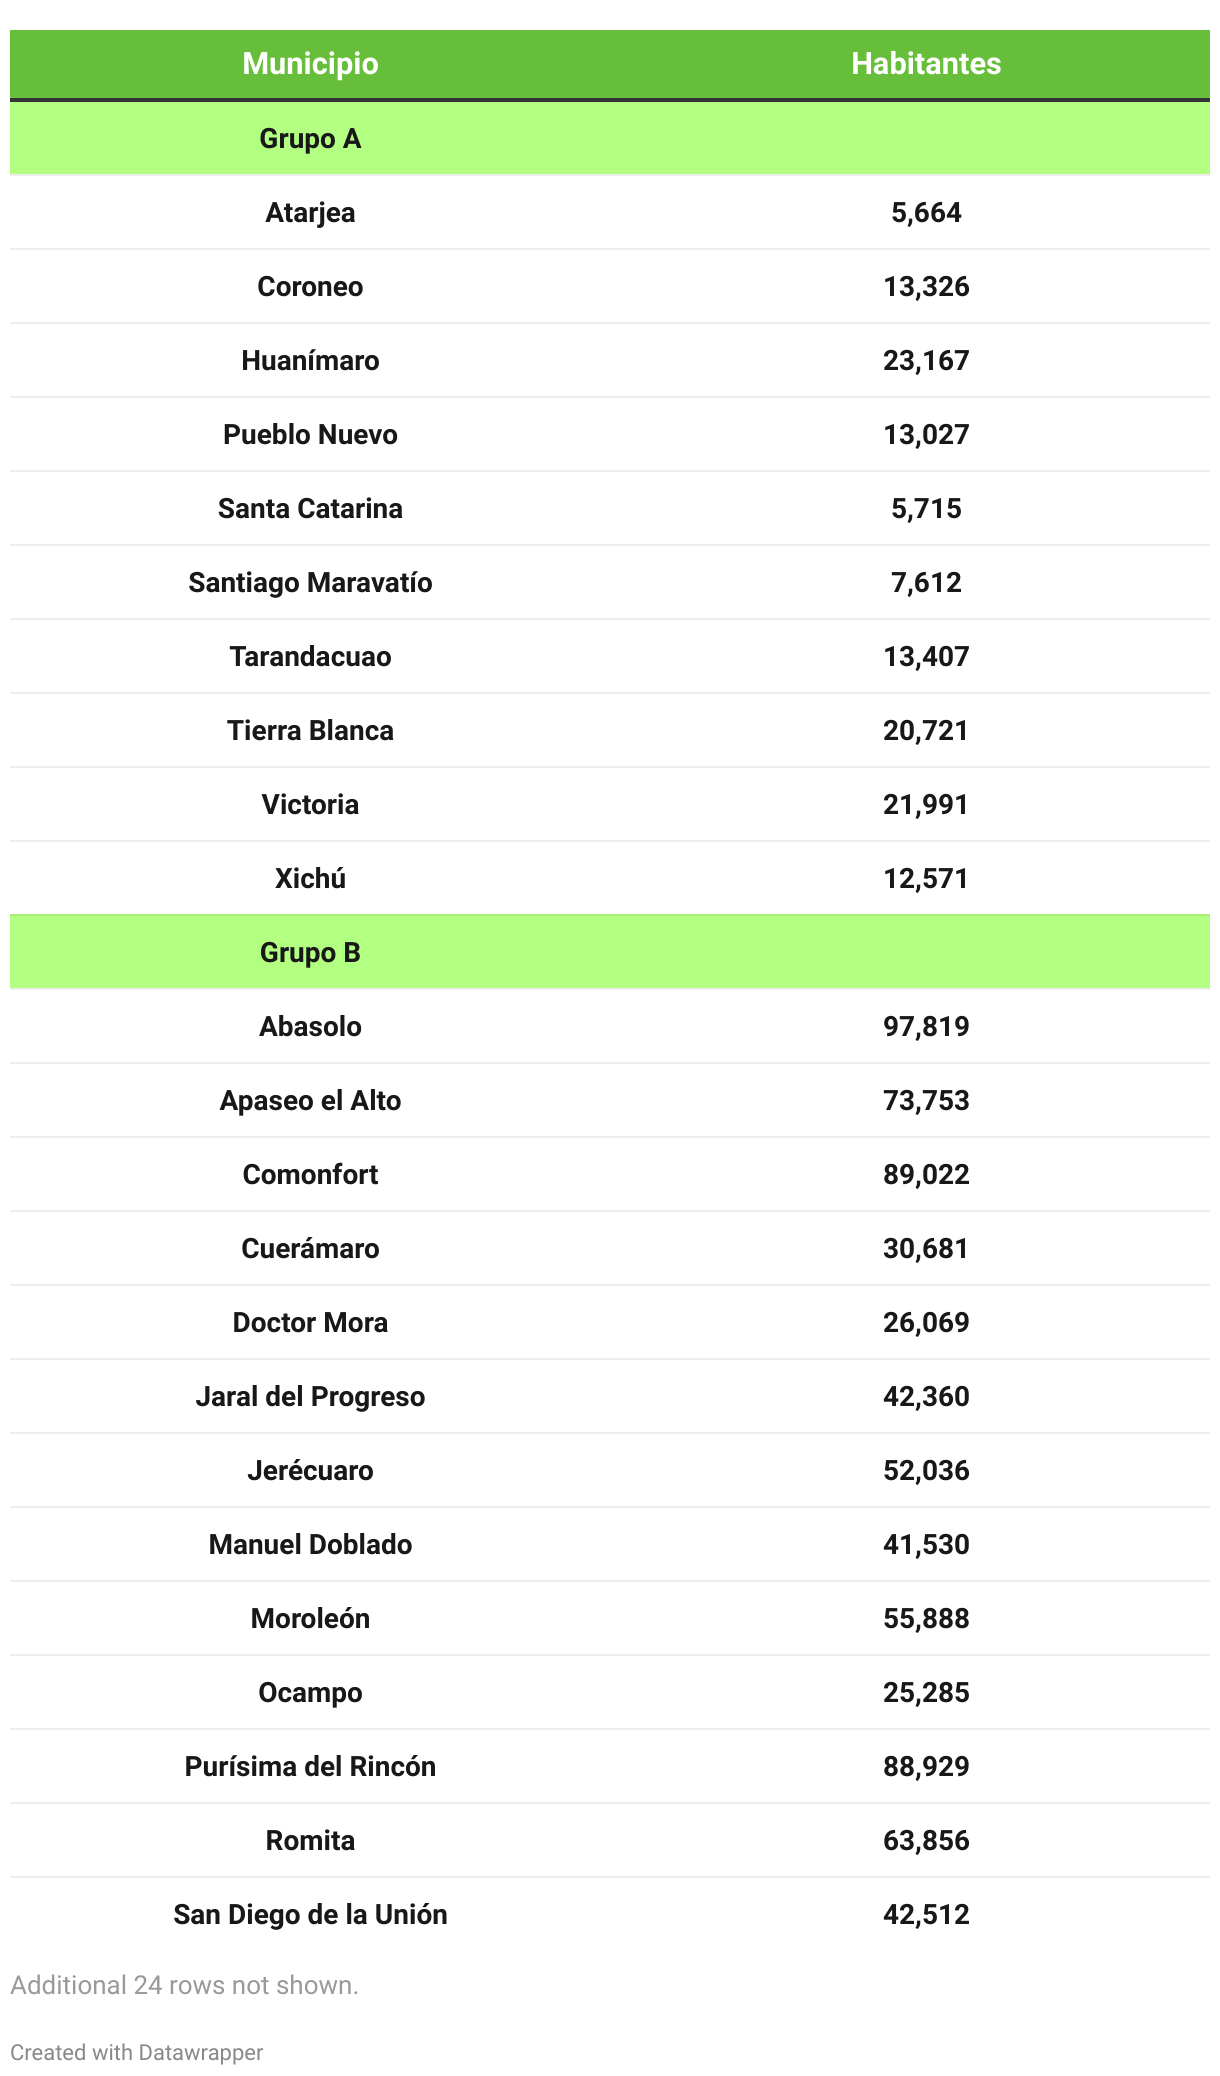The height and width of the screenshot is (2076, 1220).
Task: Open the Created with Datawrapper link
Action: click(x=137, y=2052)
